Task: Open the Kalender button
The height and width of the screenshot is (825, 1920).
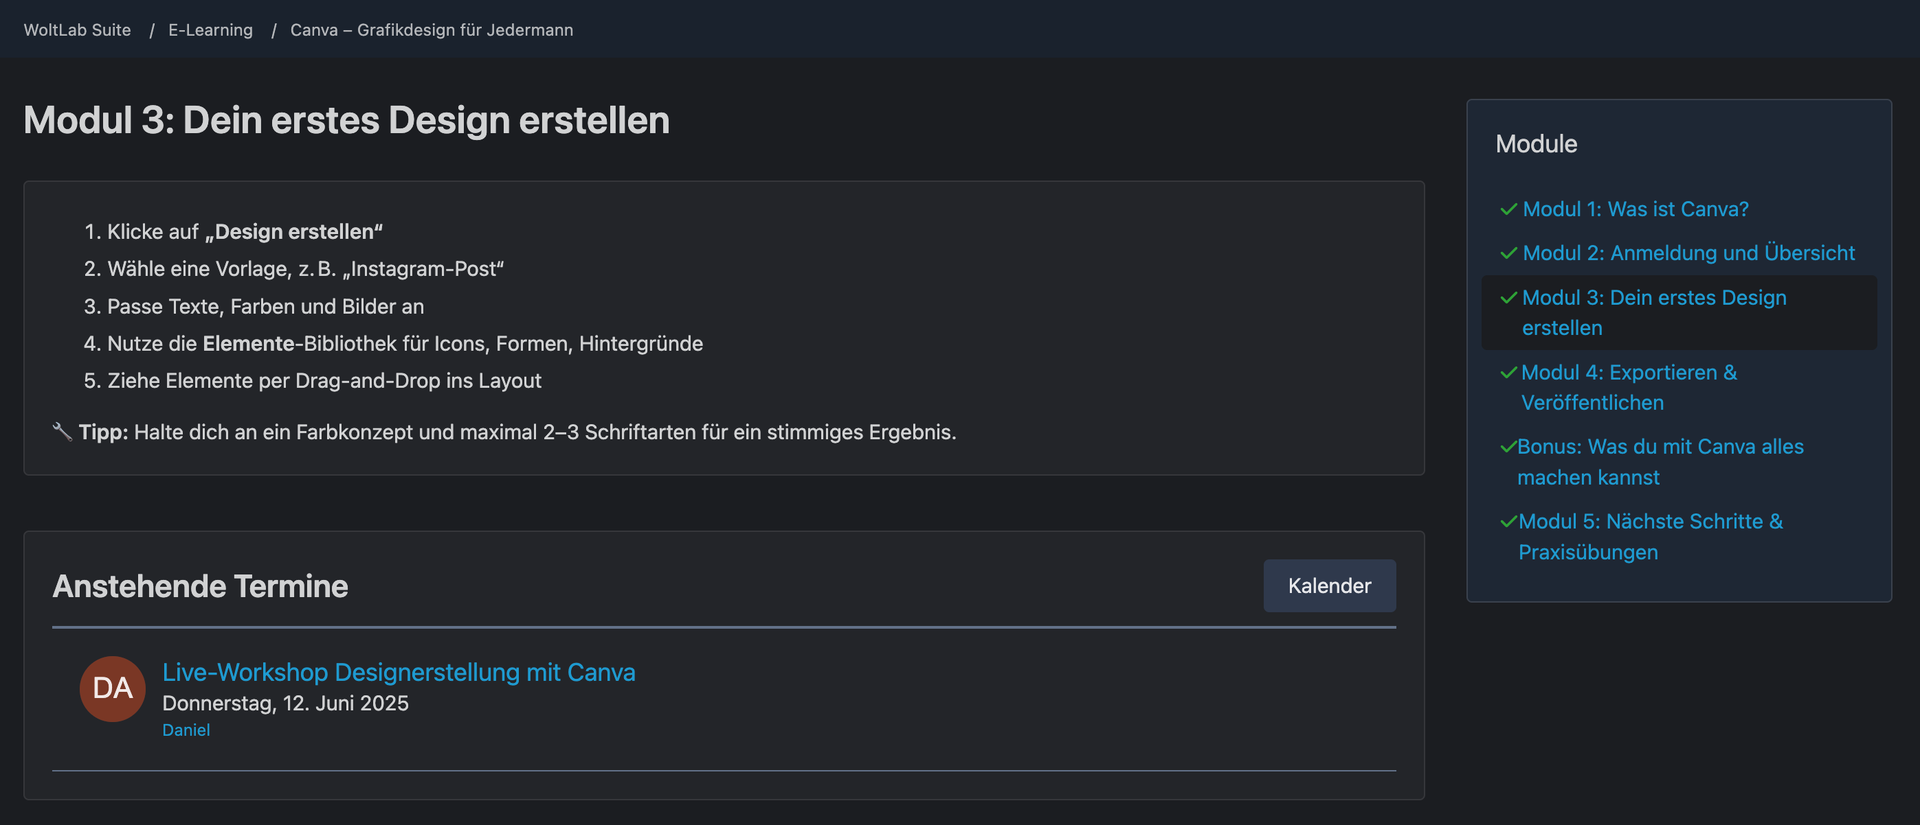Action: tap(1329, 586)
